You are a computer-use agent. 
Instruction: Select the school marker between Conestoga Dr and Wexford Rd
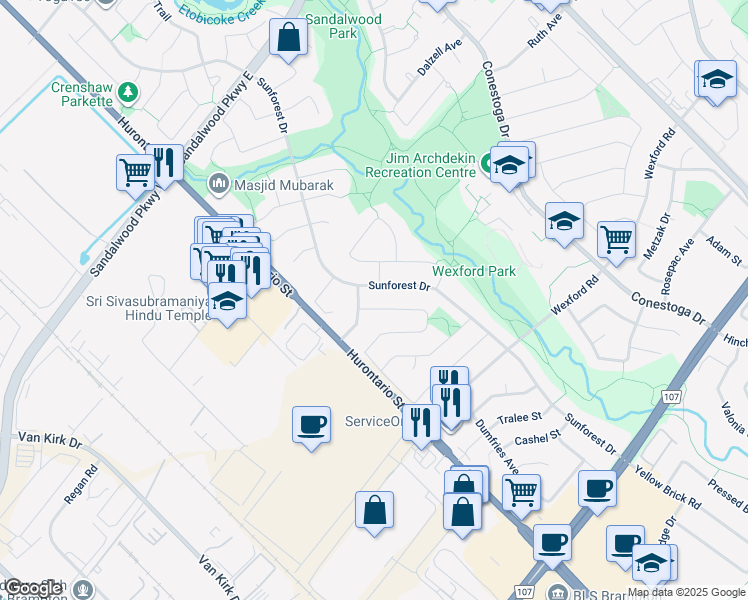[x=564, y=224]
